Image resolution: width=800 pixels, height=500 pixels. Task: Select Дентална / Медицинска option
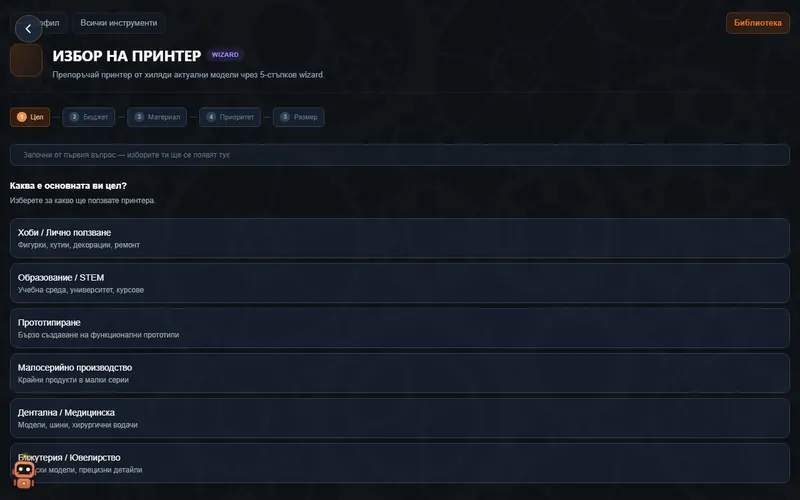point(399,418)
